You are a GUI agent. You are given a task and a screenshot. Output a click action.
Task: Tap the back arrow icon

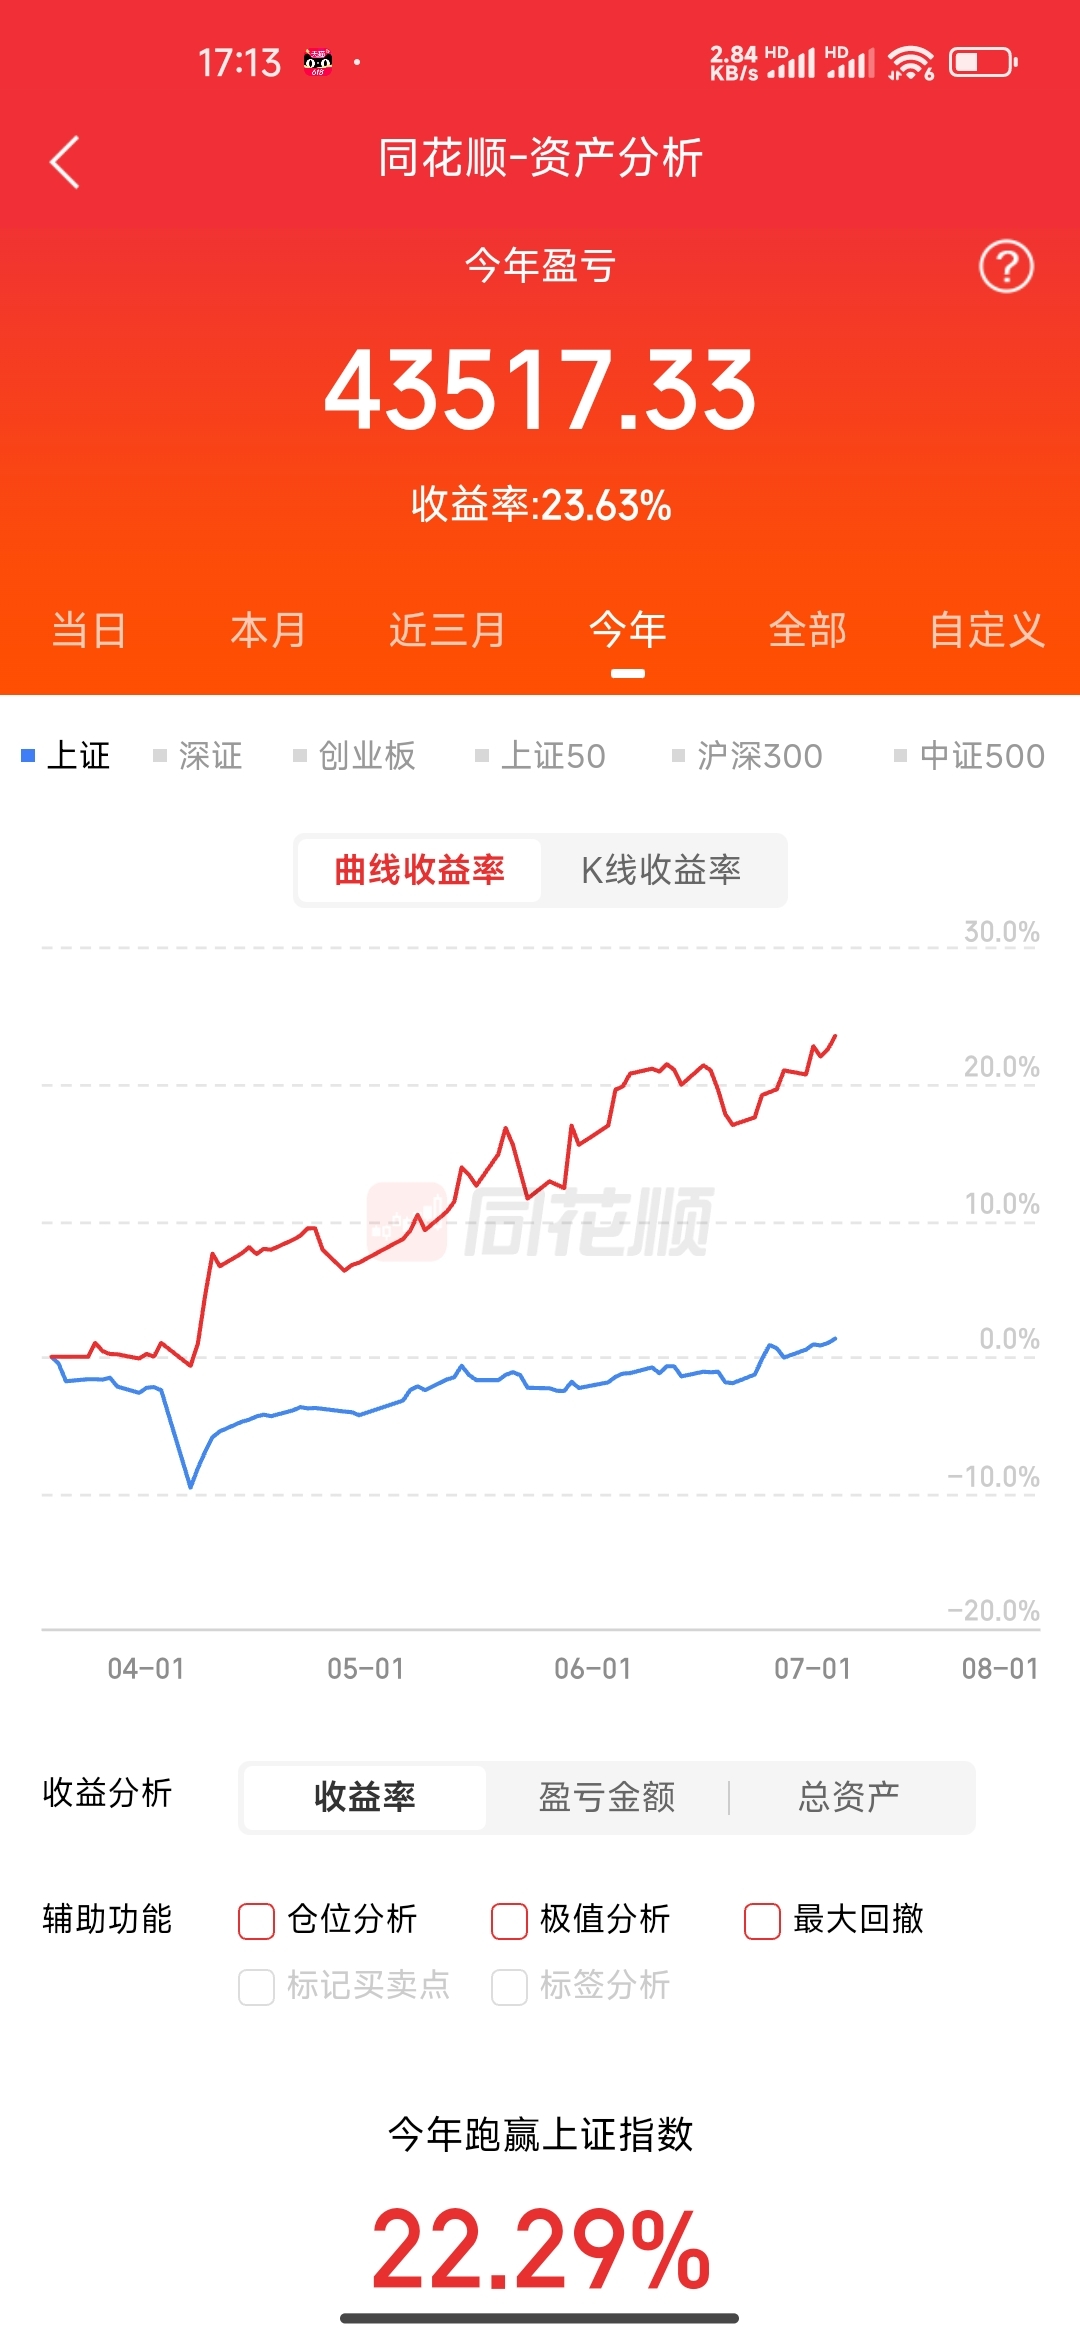65,162
